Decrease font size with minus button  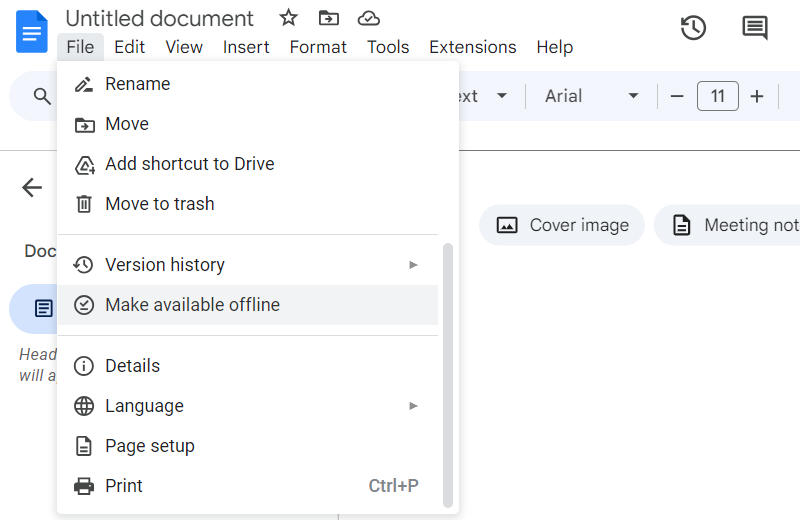(677, 96)
